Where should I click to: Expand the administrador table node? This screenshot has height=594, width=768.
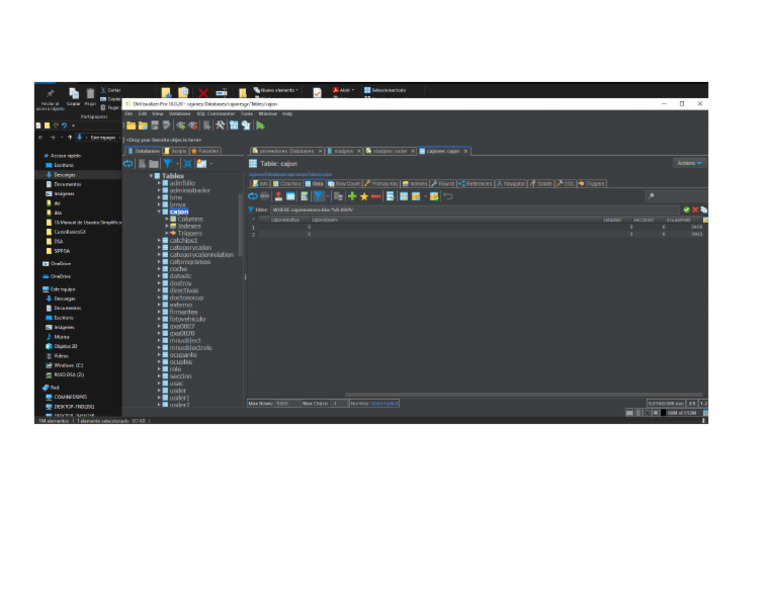pyautogui.click(x=159, y=190)
